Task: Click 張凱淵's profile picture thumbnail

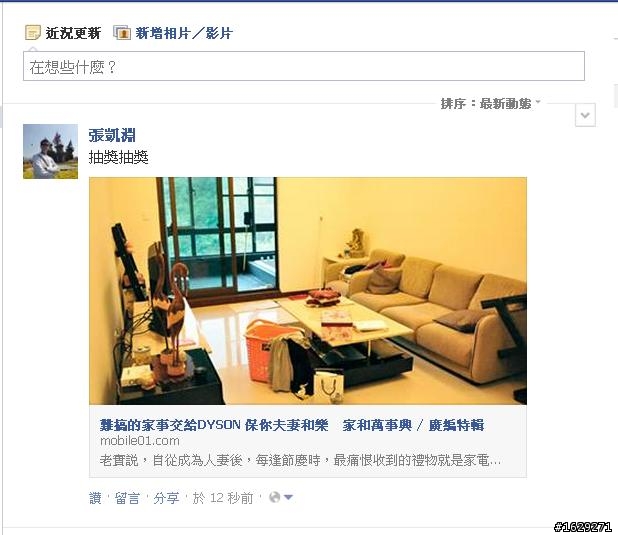Action: tap(50, 151)
